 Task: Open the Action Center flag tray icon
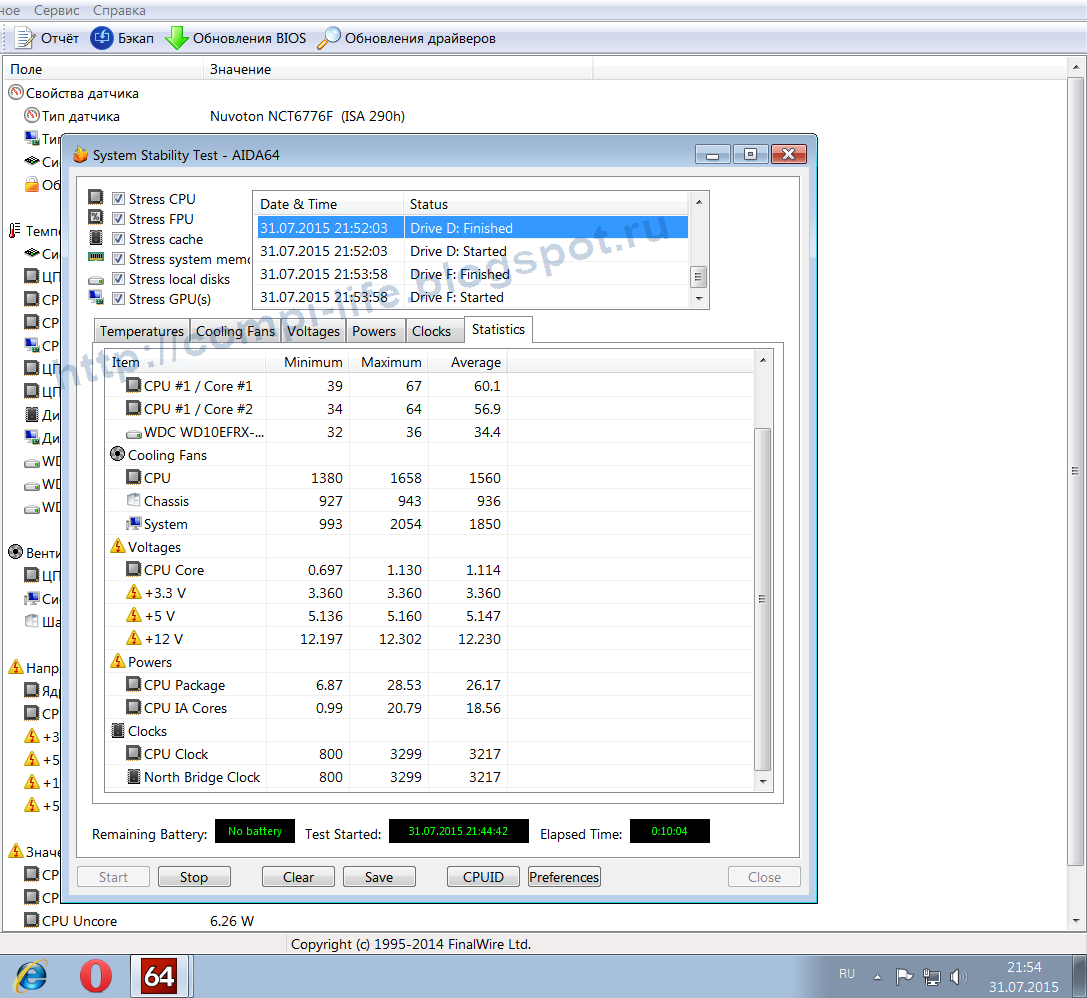[904, 977]
